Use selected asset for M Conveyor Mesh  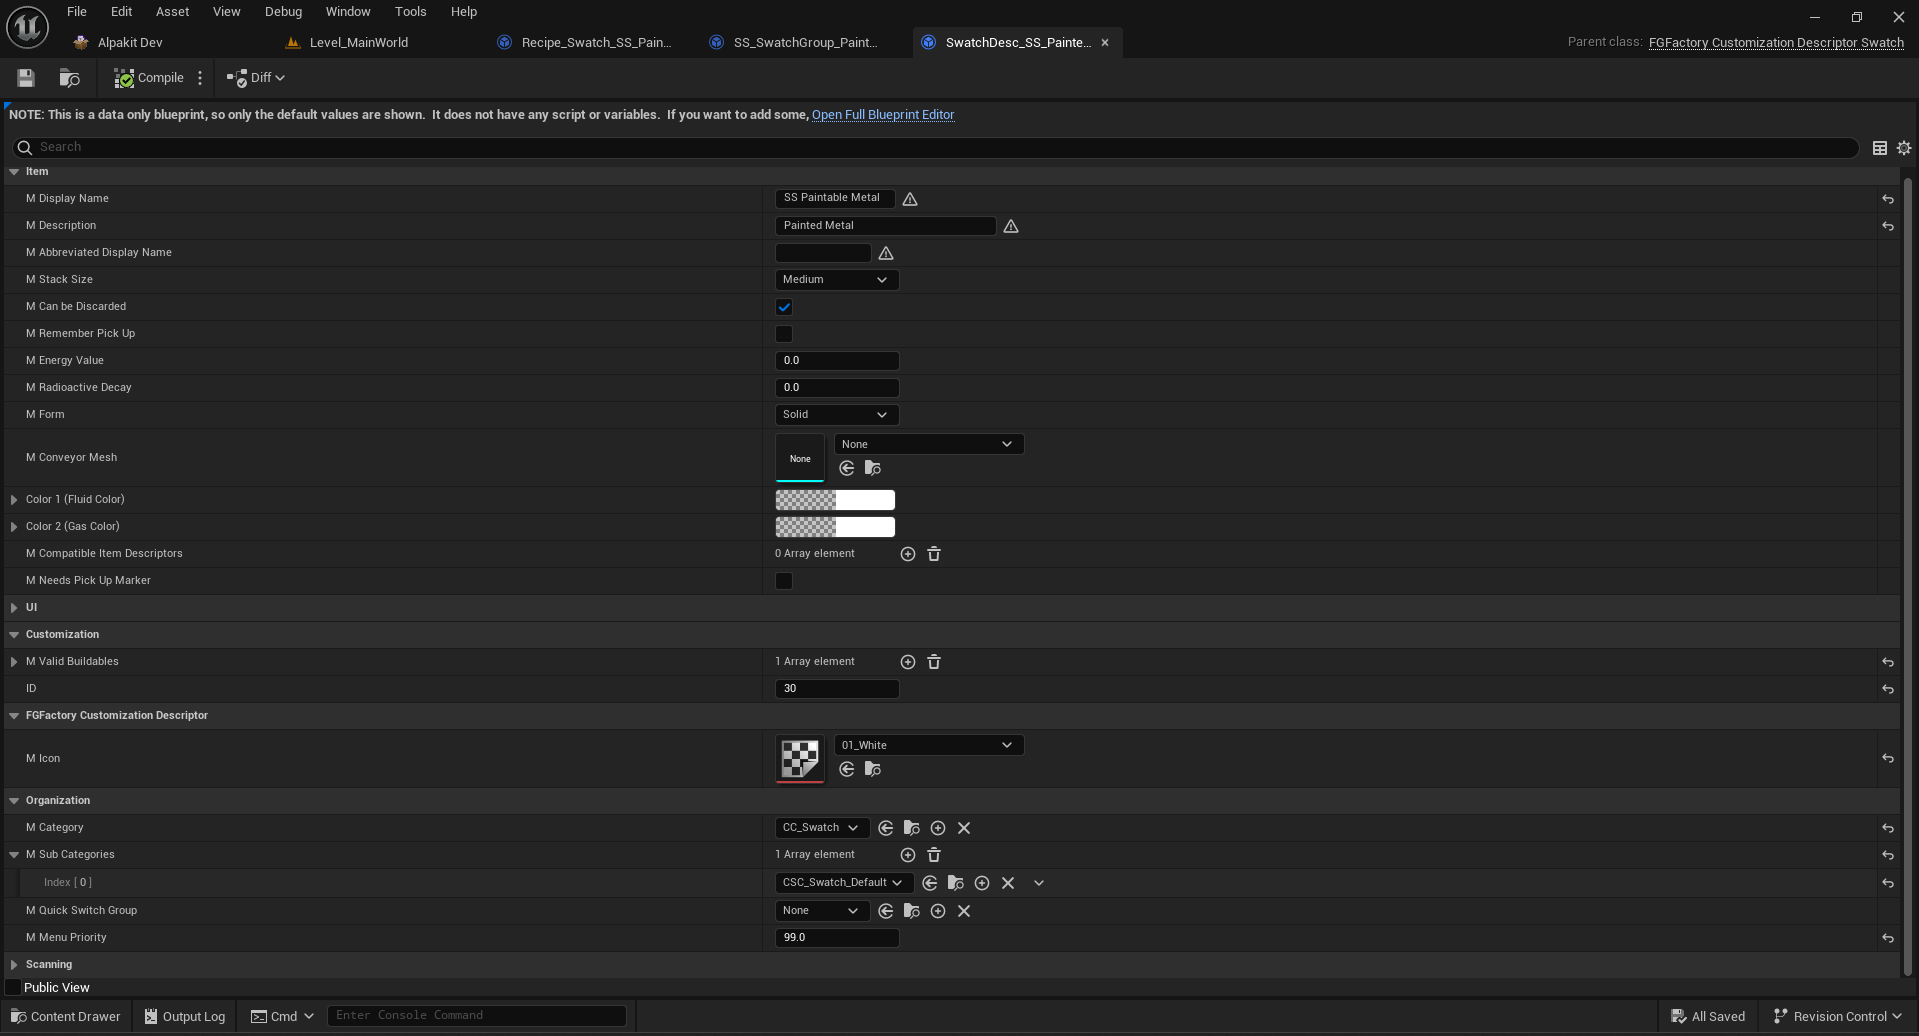point(847,468)
